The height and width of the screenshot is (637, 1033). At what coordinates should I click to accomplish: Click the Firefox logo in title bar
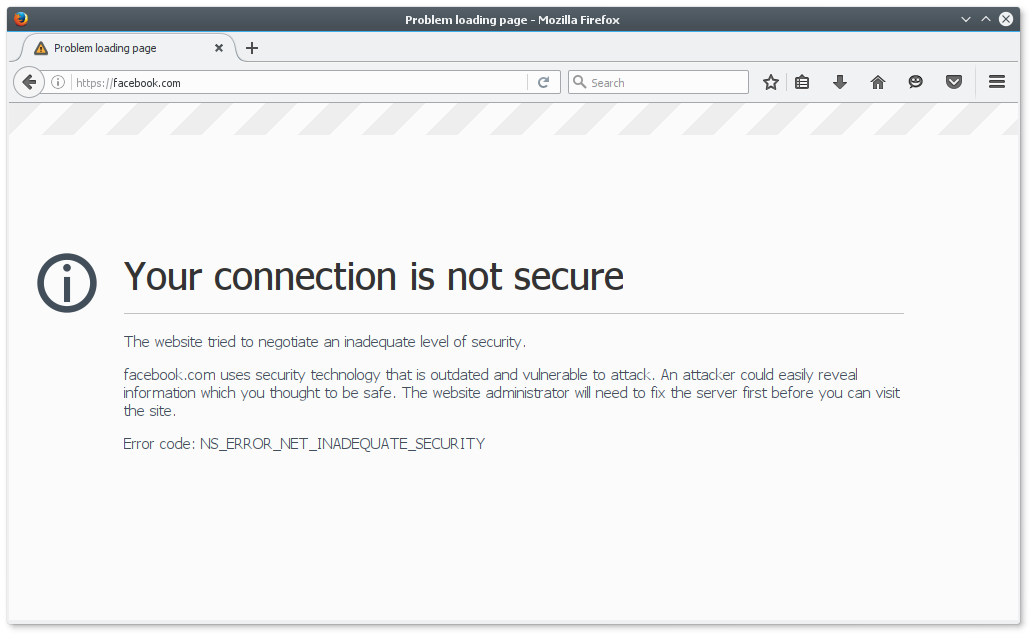tap(21, 18)
